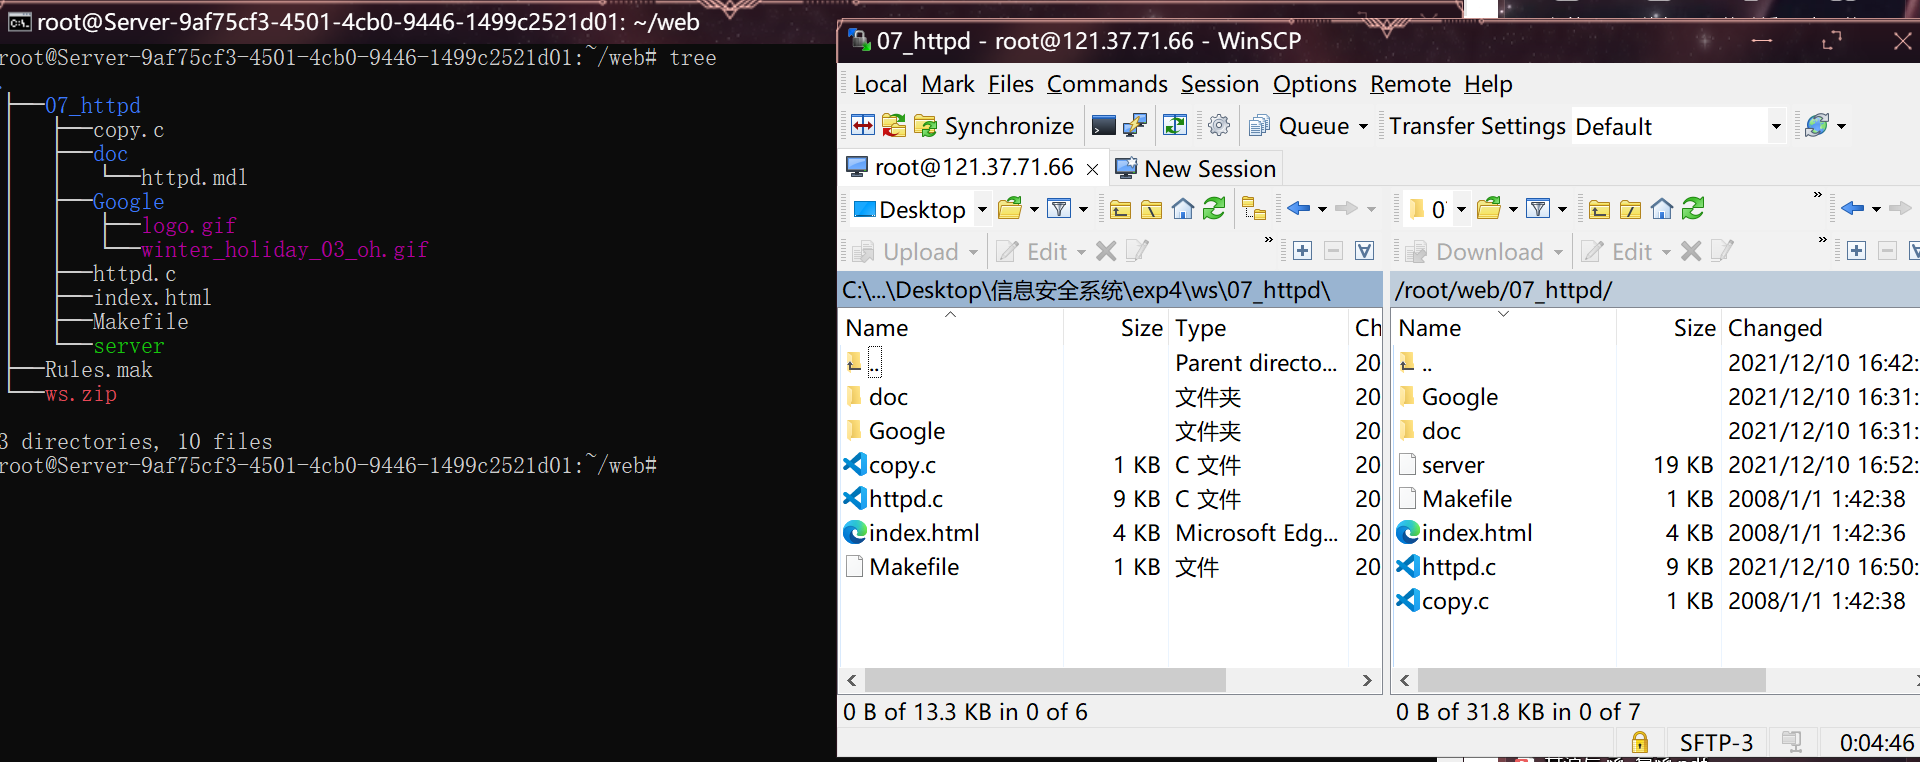The width and height of the screenshot is (1920, 762).
Task: Click remote panel filter icon
Action: pos(1538,208)
